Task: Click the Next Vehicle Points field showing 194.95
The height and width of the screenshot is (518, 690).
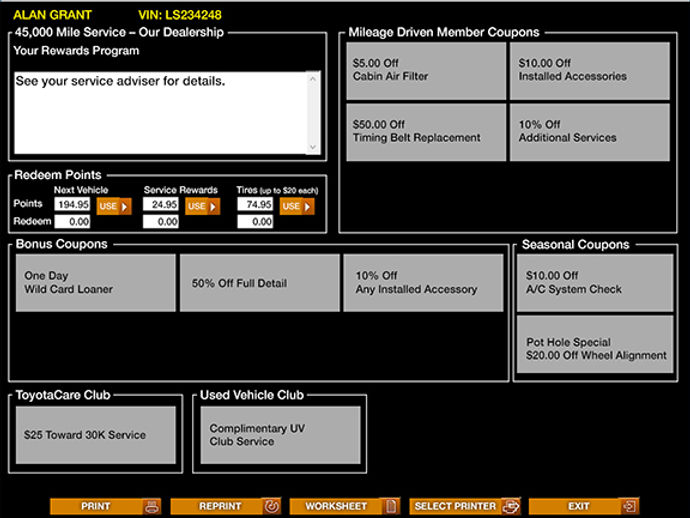Action: click(72, 204)
